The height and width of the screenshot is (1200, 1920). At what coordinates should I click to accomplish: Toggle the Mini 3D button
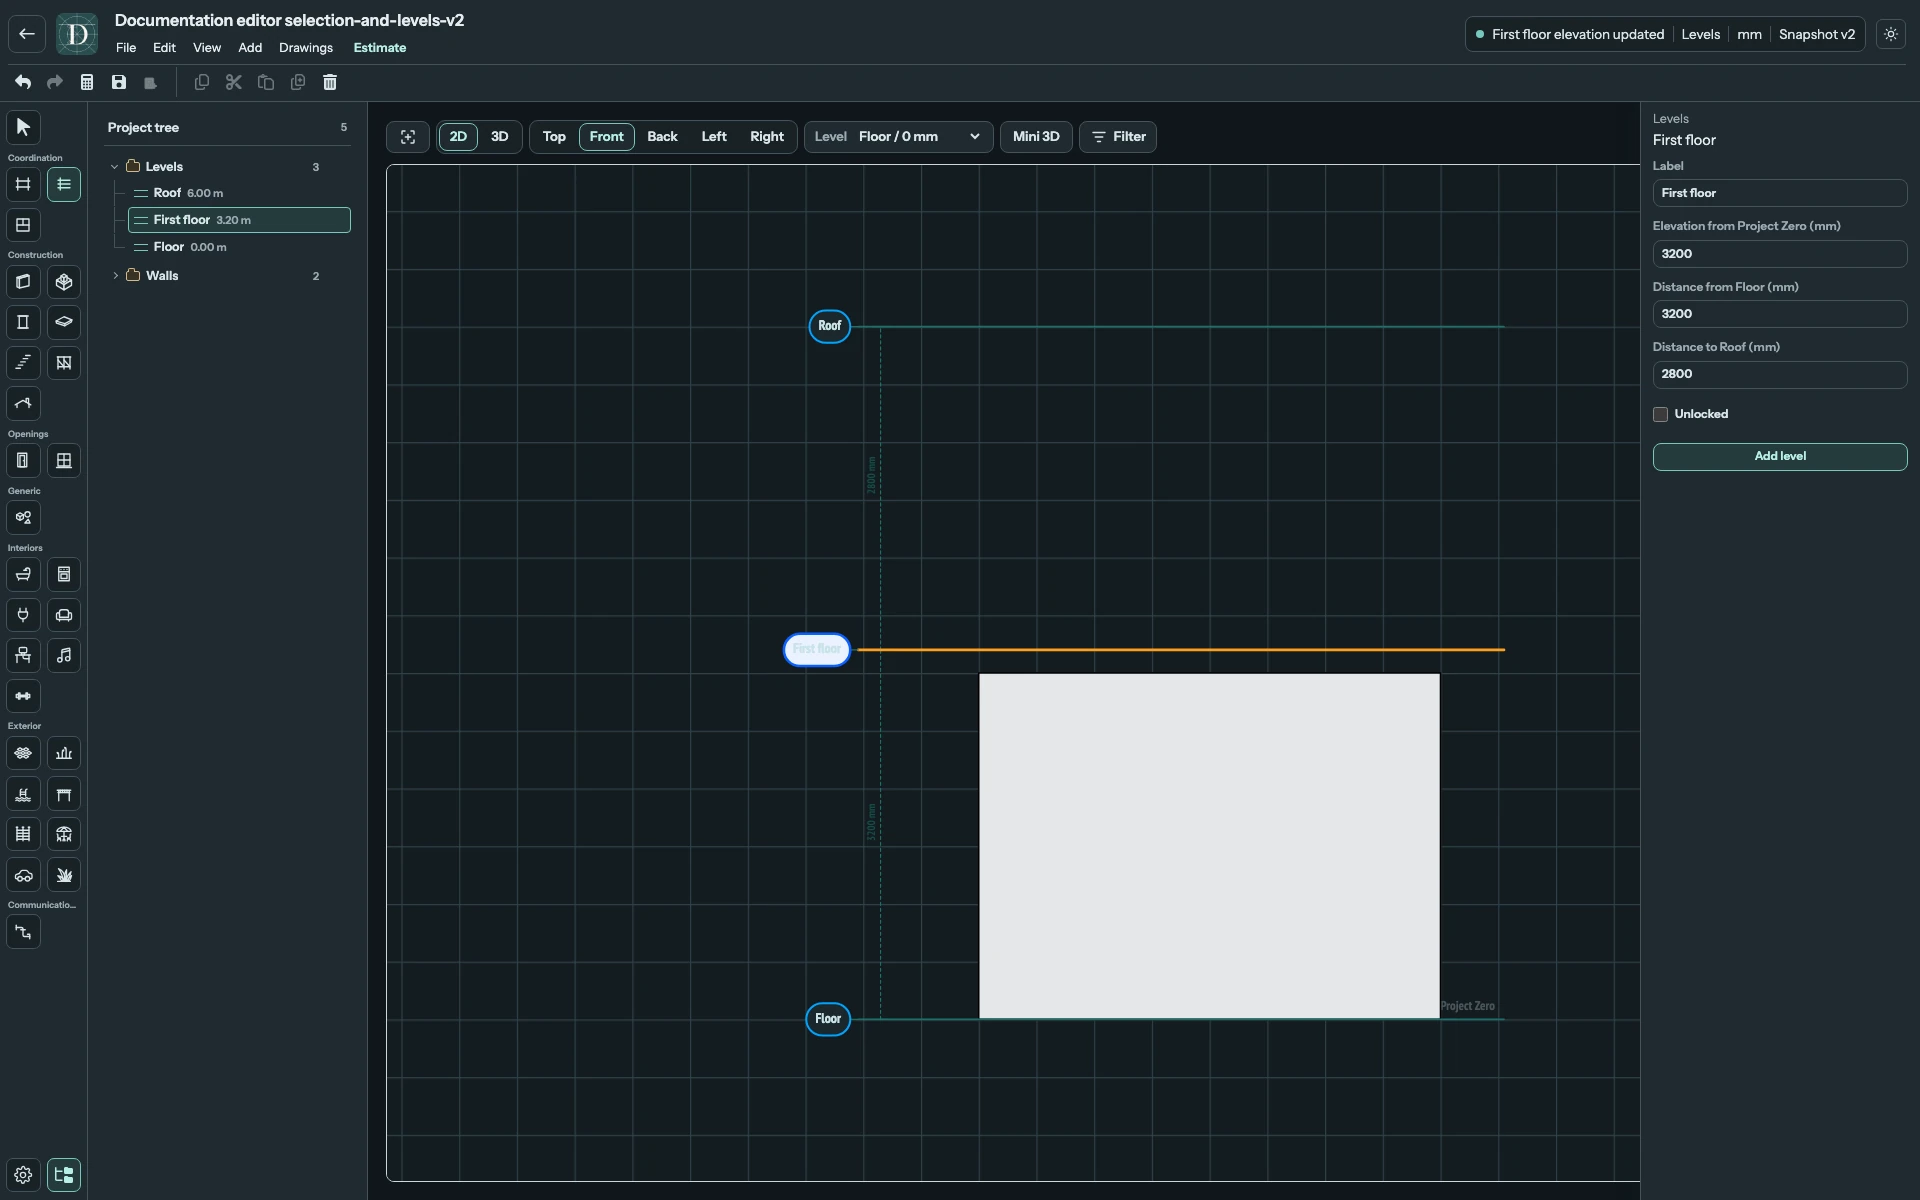pos(1036,137)
